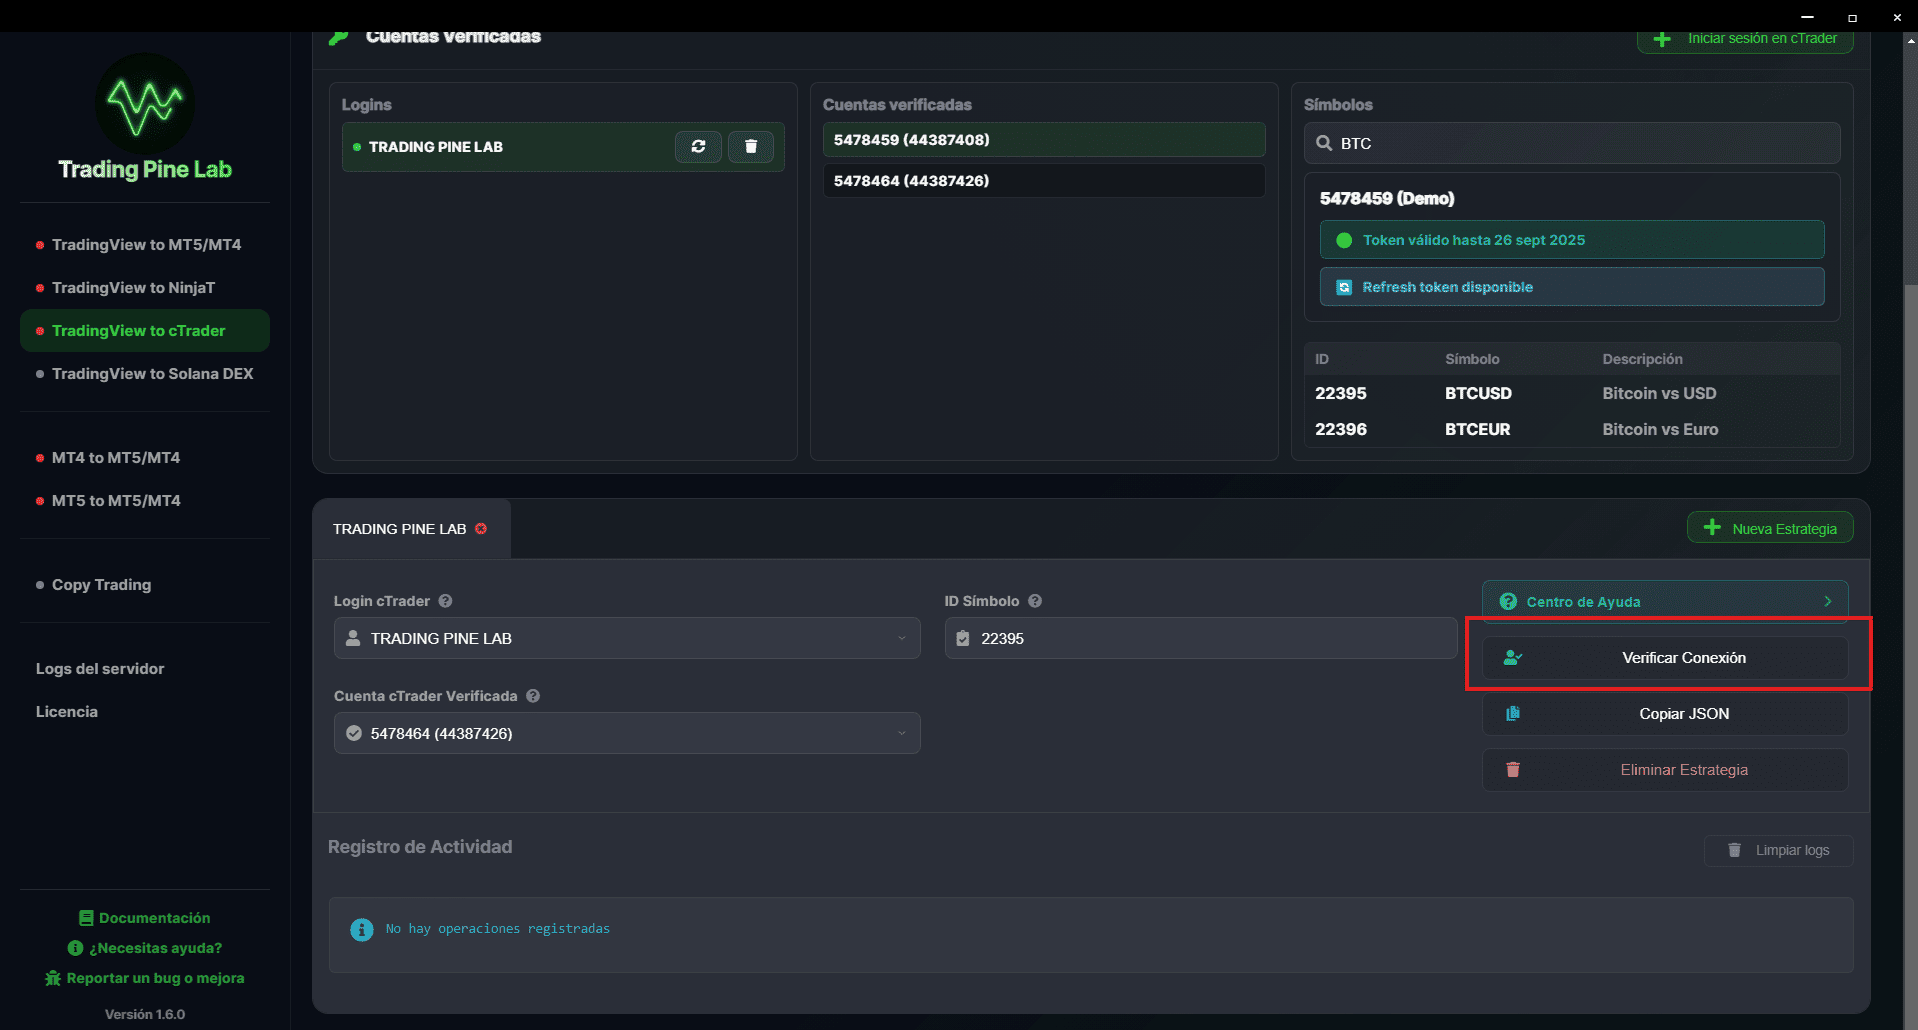Switch to the TRADING PINE LAB strategy tab
Viewport: 1918px width, 1030px height.
[399, 528]
